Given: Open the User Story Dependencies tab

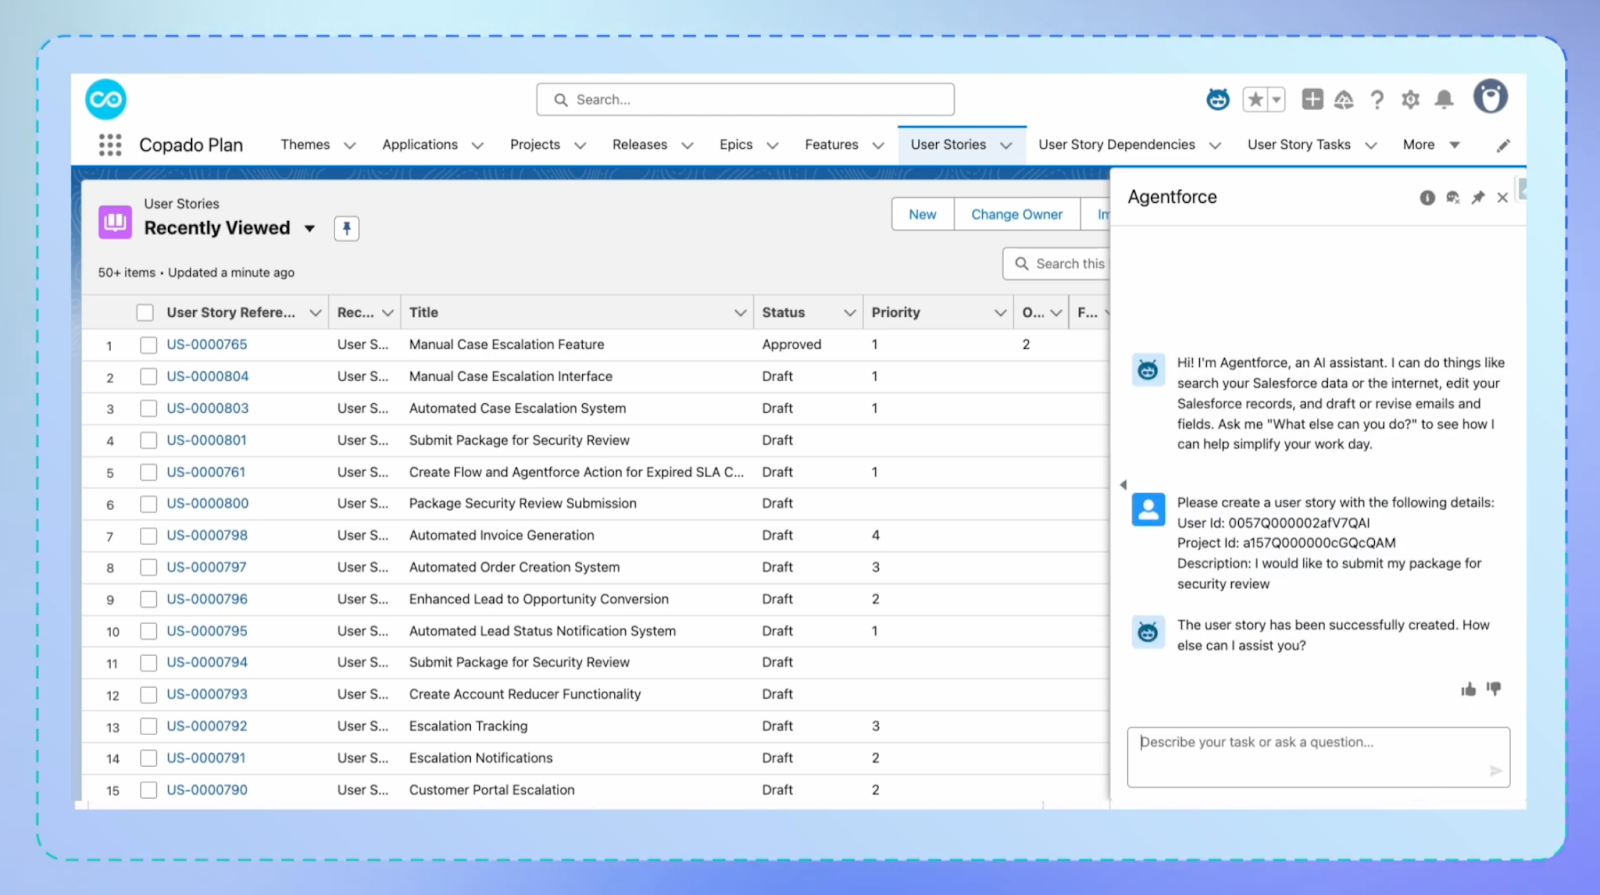Looking at the screenshot, I should [1116, 145].
